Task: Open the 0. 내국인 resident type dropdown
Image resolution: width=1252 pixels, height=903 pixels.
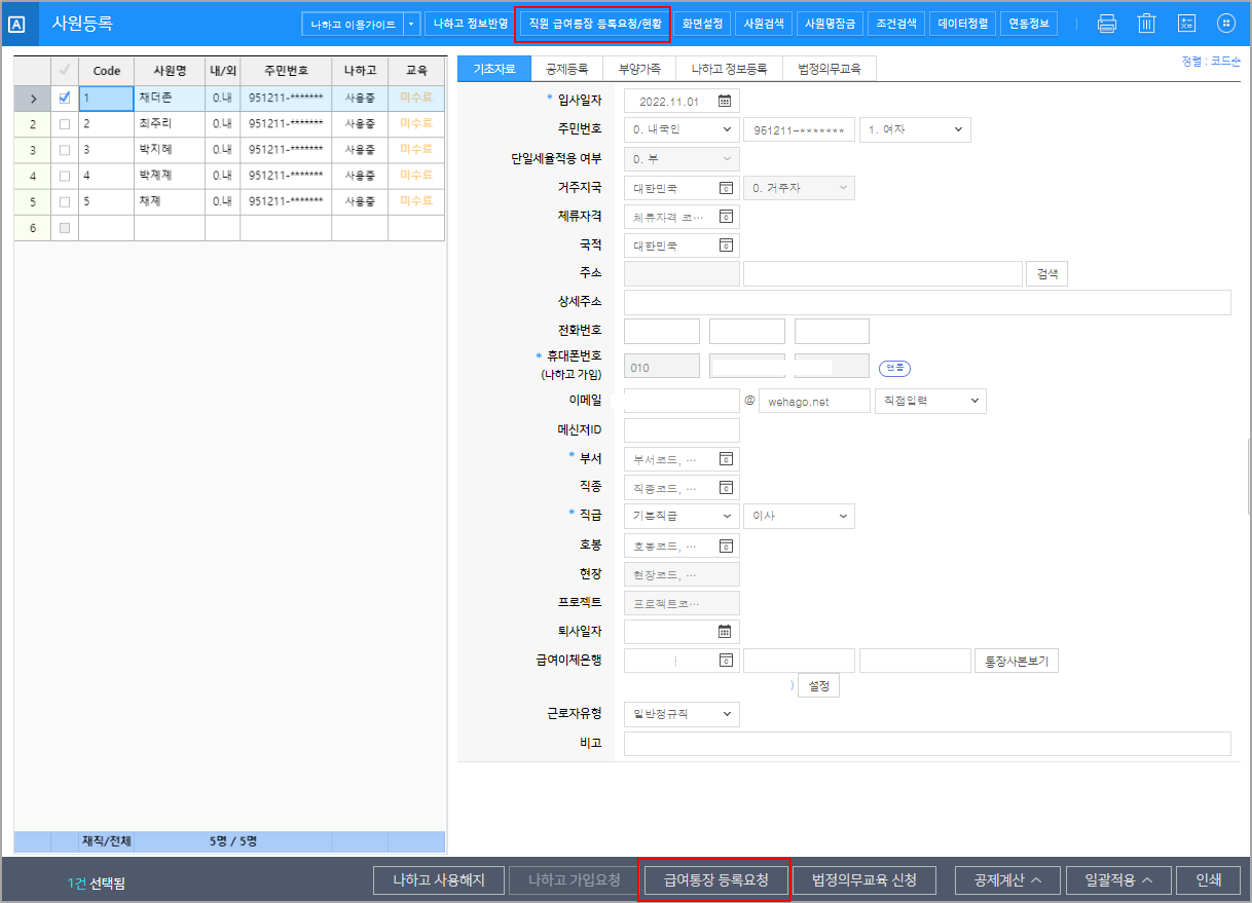Action: [x=681, y=130]
